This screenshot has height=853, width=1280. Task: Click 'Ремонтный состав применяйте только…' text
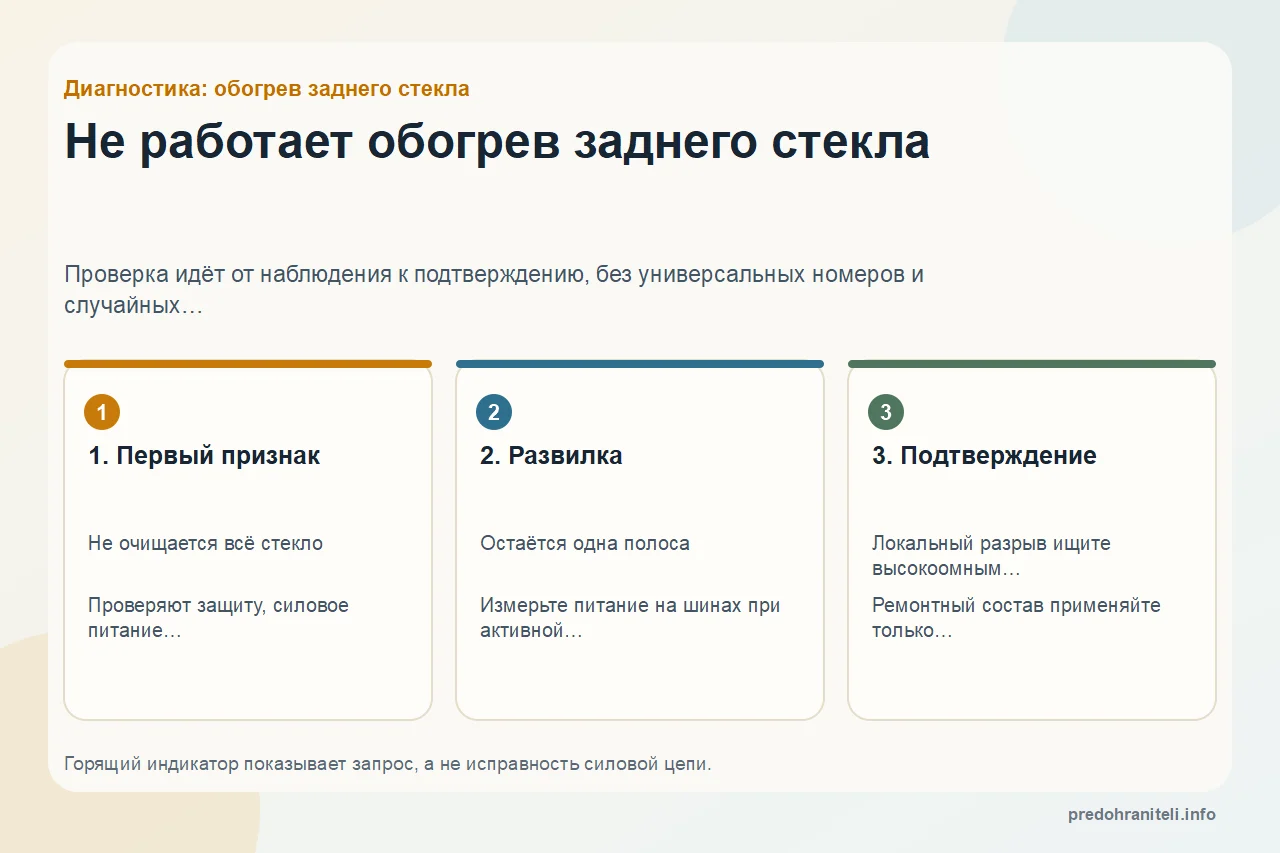1016,618
